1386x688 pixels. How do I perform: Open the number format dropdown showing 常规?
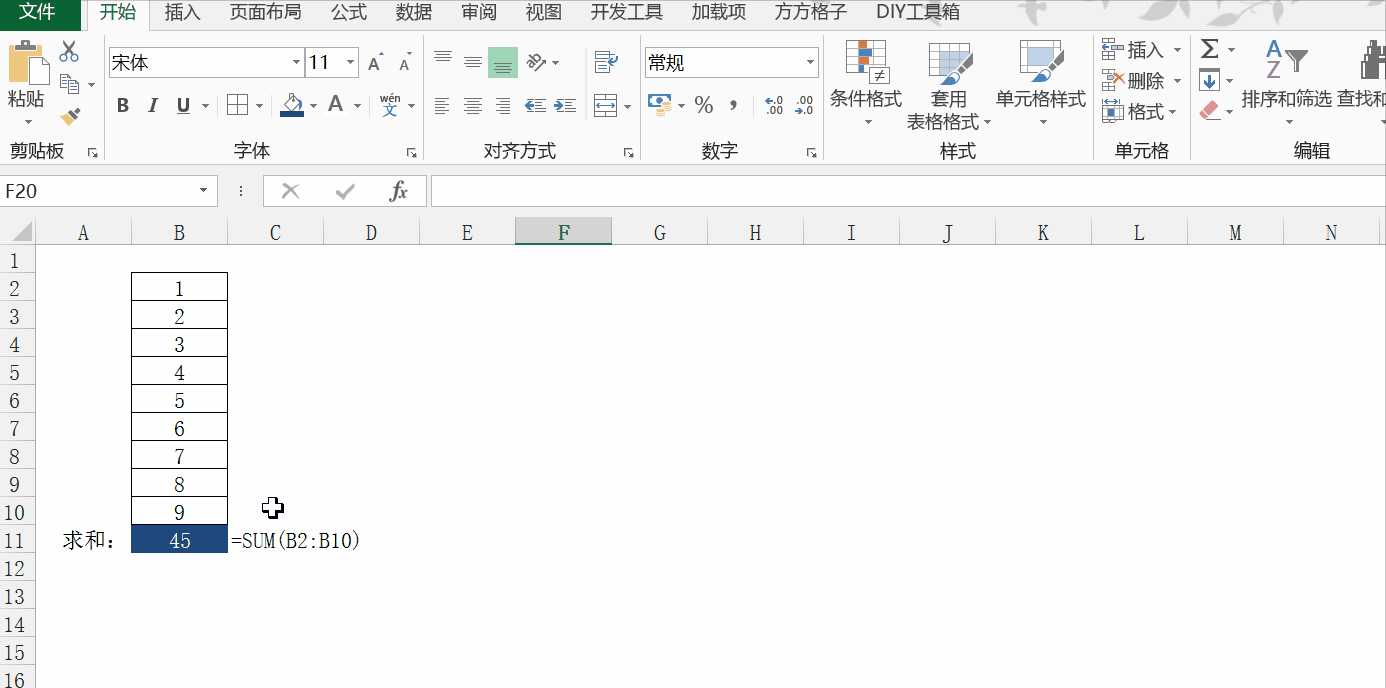tap(811, 63)
